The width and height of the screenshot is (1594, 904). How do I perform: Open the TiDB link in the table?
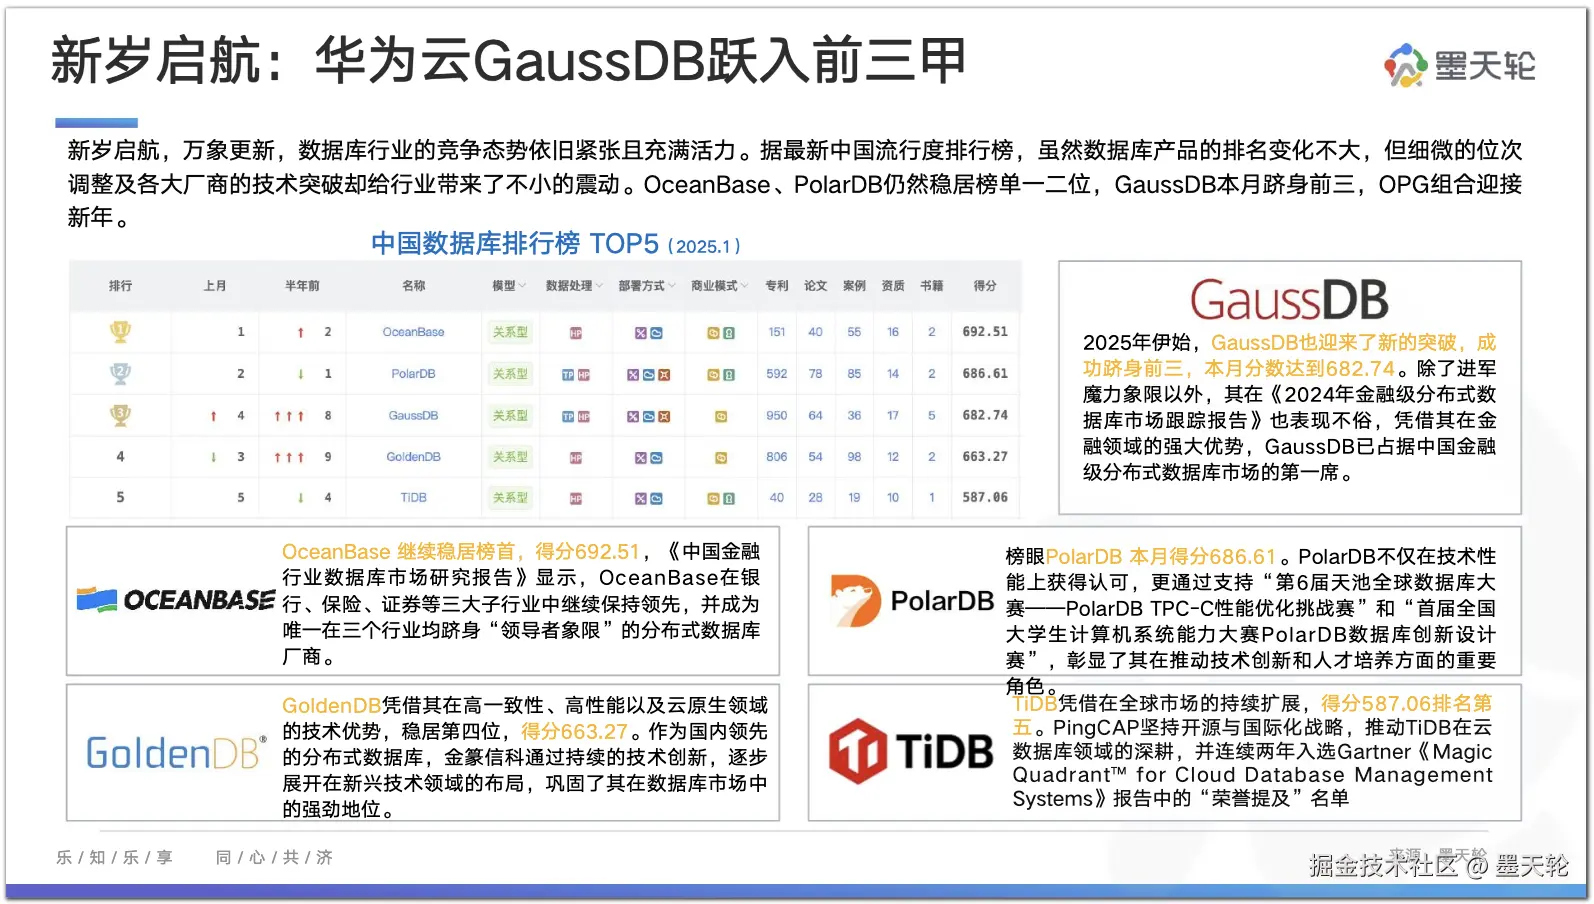[x=413, y=498]
